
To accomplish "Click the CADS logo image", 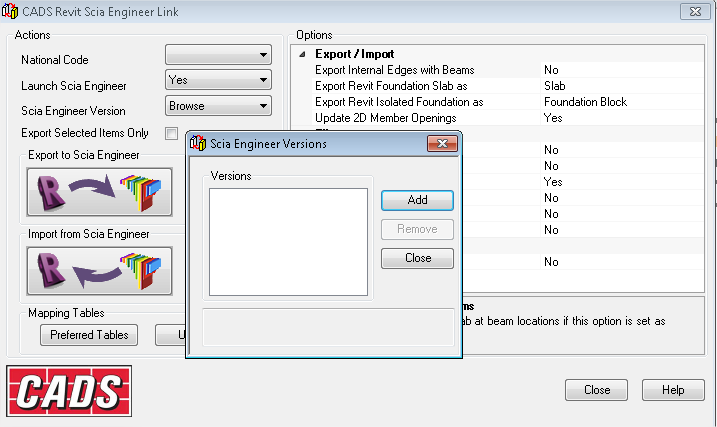I will [x=69, y=390].
